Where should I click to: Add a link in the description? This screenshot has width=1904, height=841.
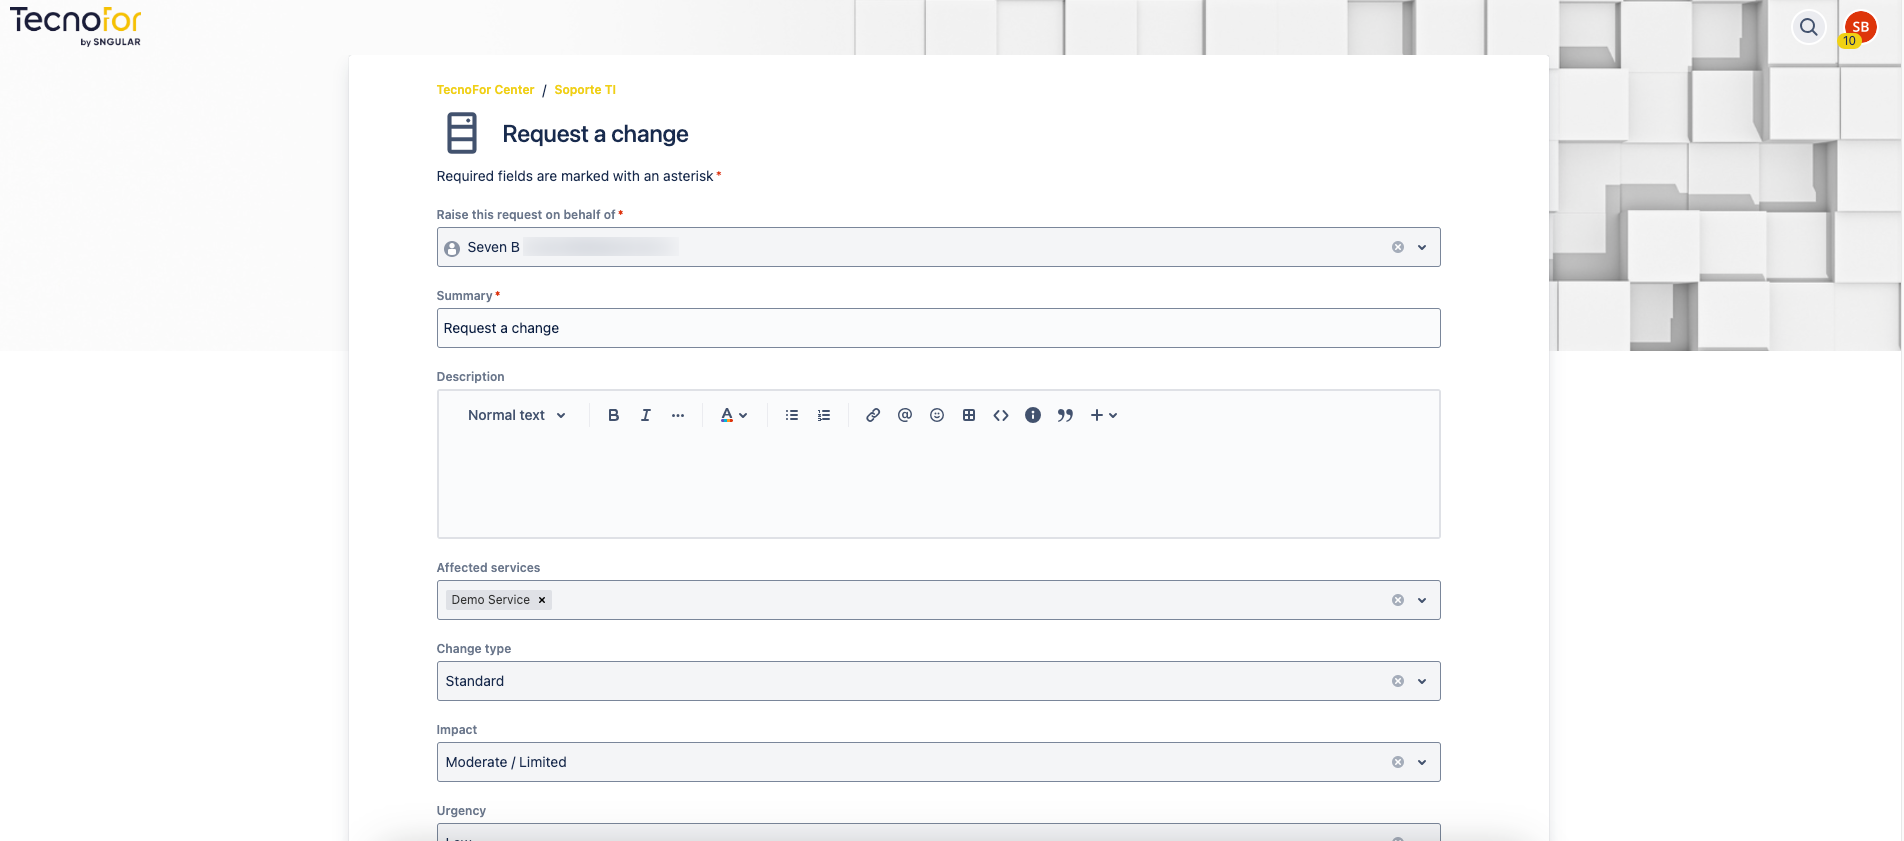(873, 415)
